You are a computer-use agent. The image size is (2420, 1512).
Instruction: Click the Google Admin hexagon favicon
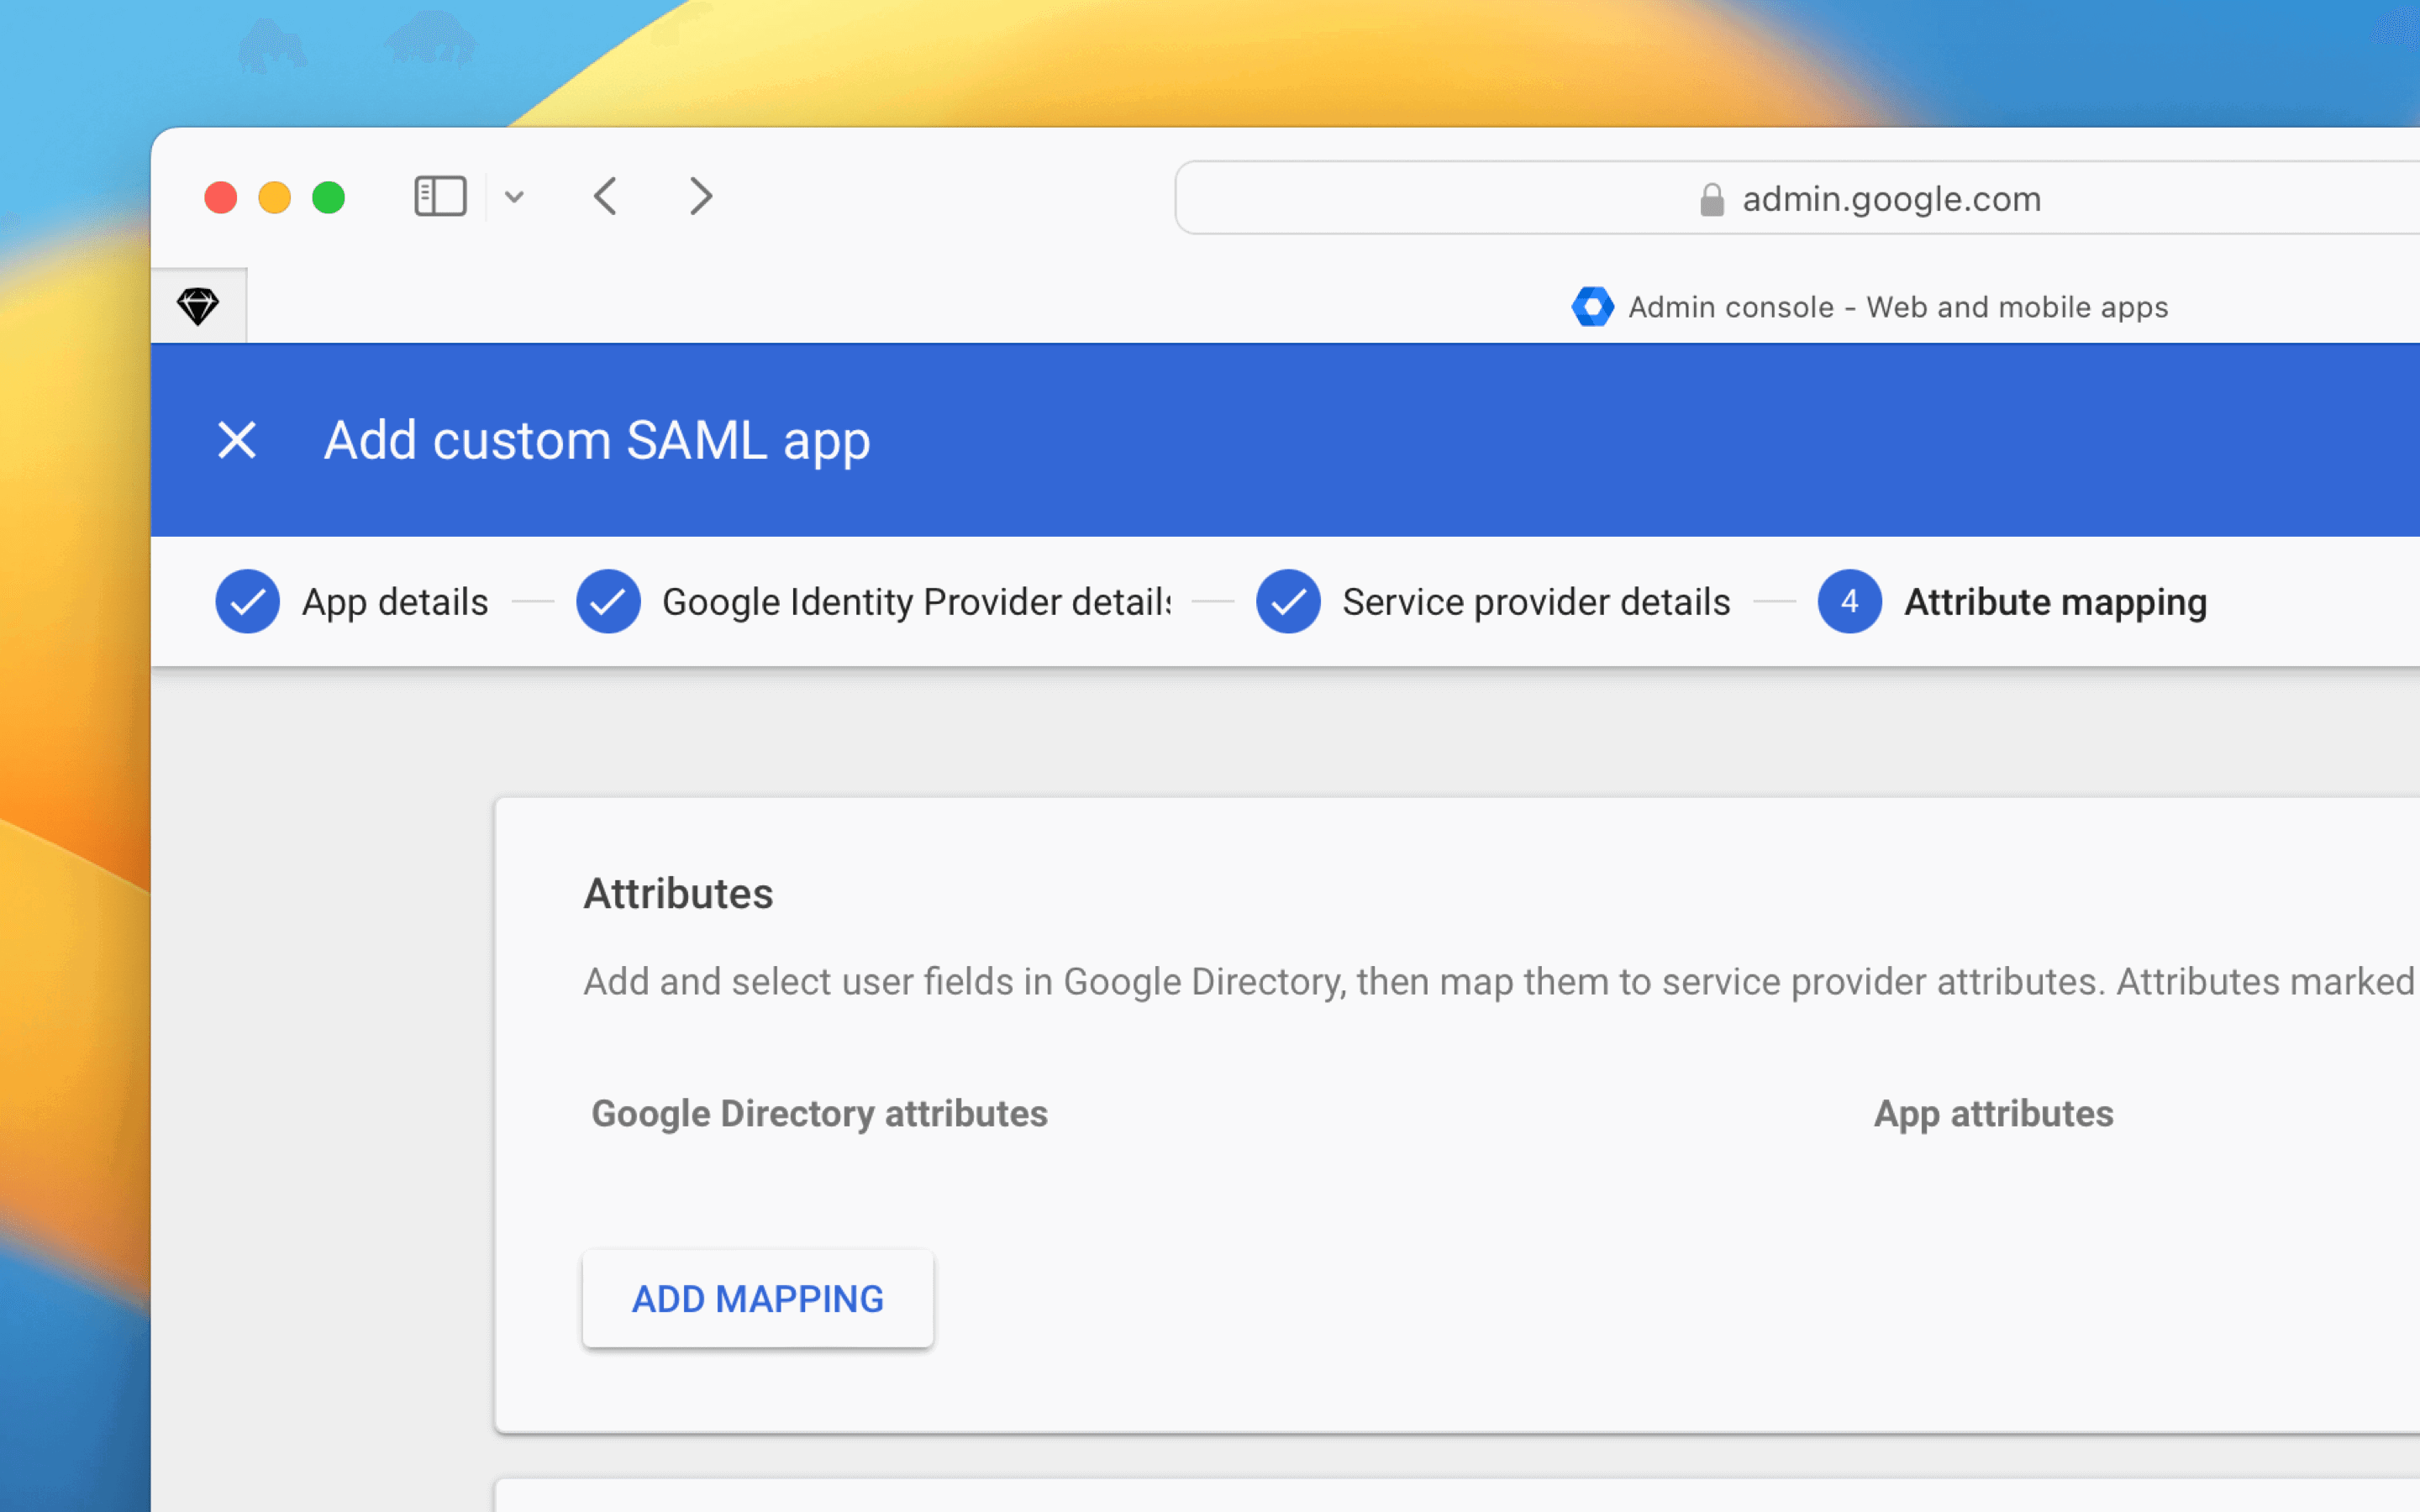click(1592, 307)
